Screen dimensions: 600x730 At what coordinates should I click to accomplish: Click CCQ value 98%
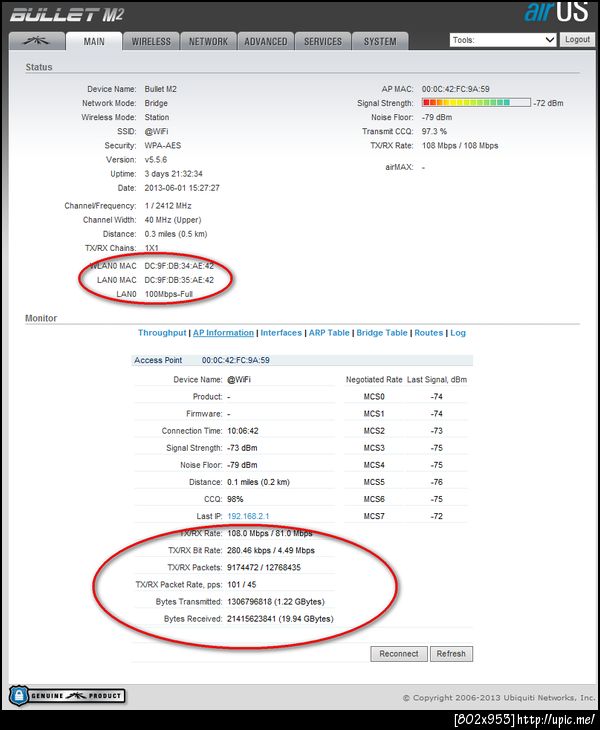pyautogui.click(x=235, y=499)
